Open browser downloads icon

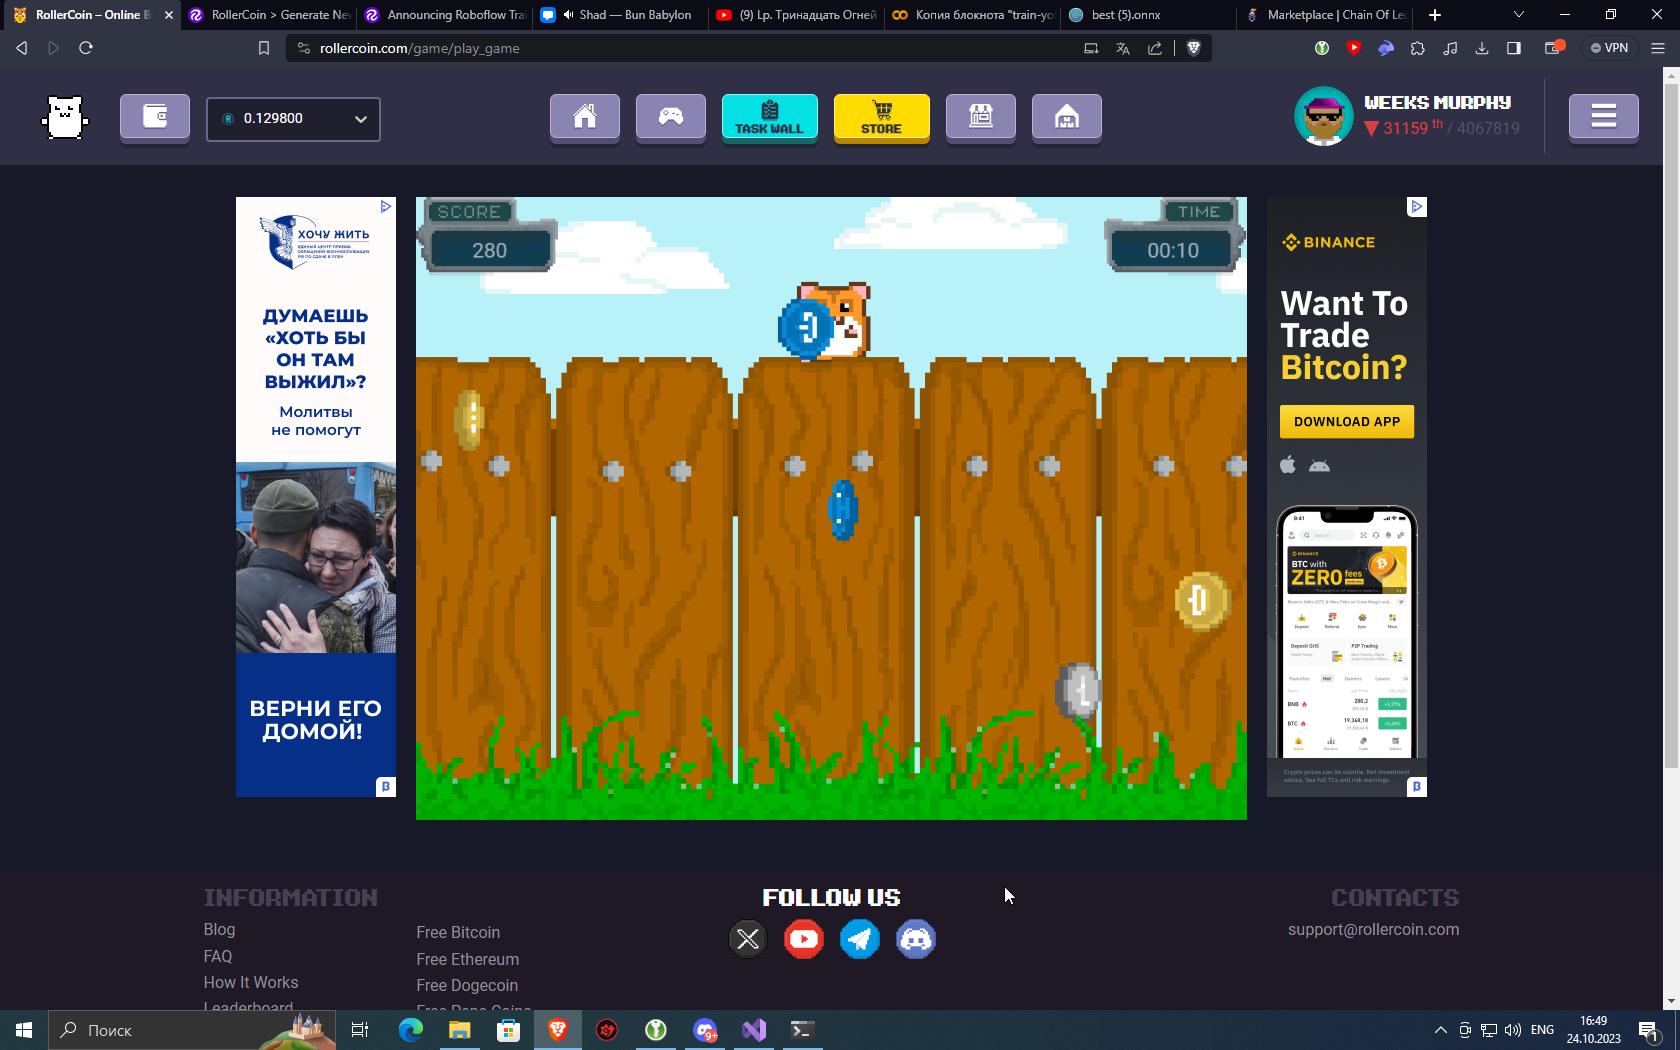point(1482,48)
